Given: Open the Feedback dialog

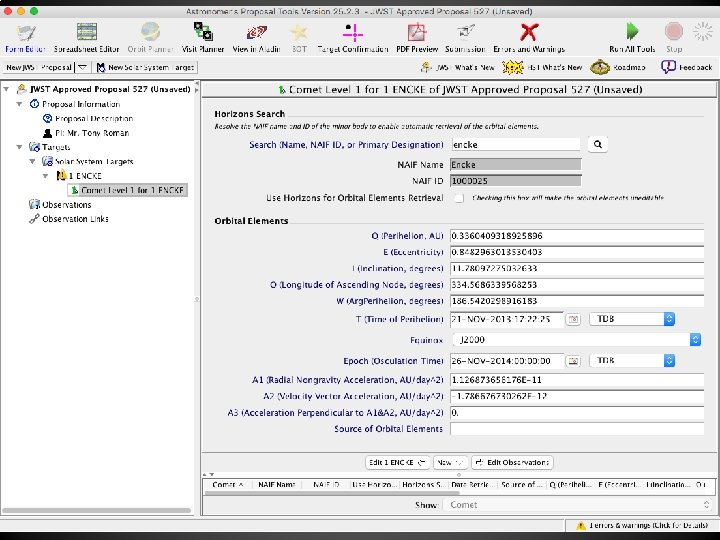Looking at the screenshot, I should pyautogui.click(x=686, y=68).
